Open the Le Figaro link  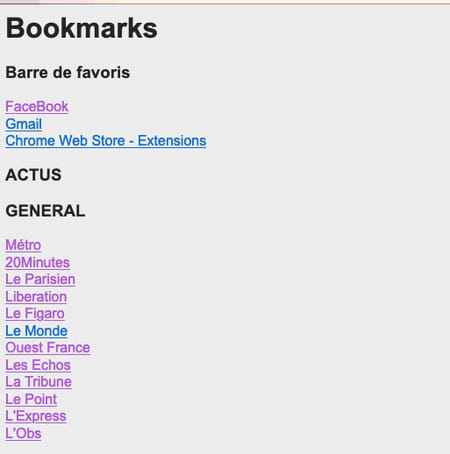point(35,314)
